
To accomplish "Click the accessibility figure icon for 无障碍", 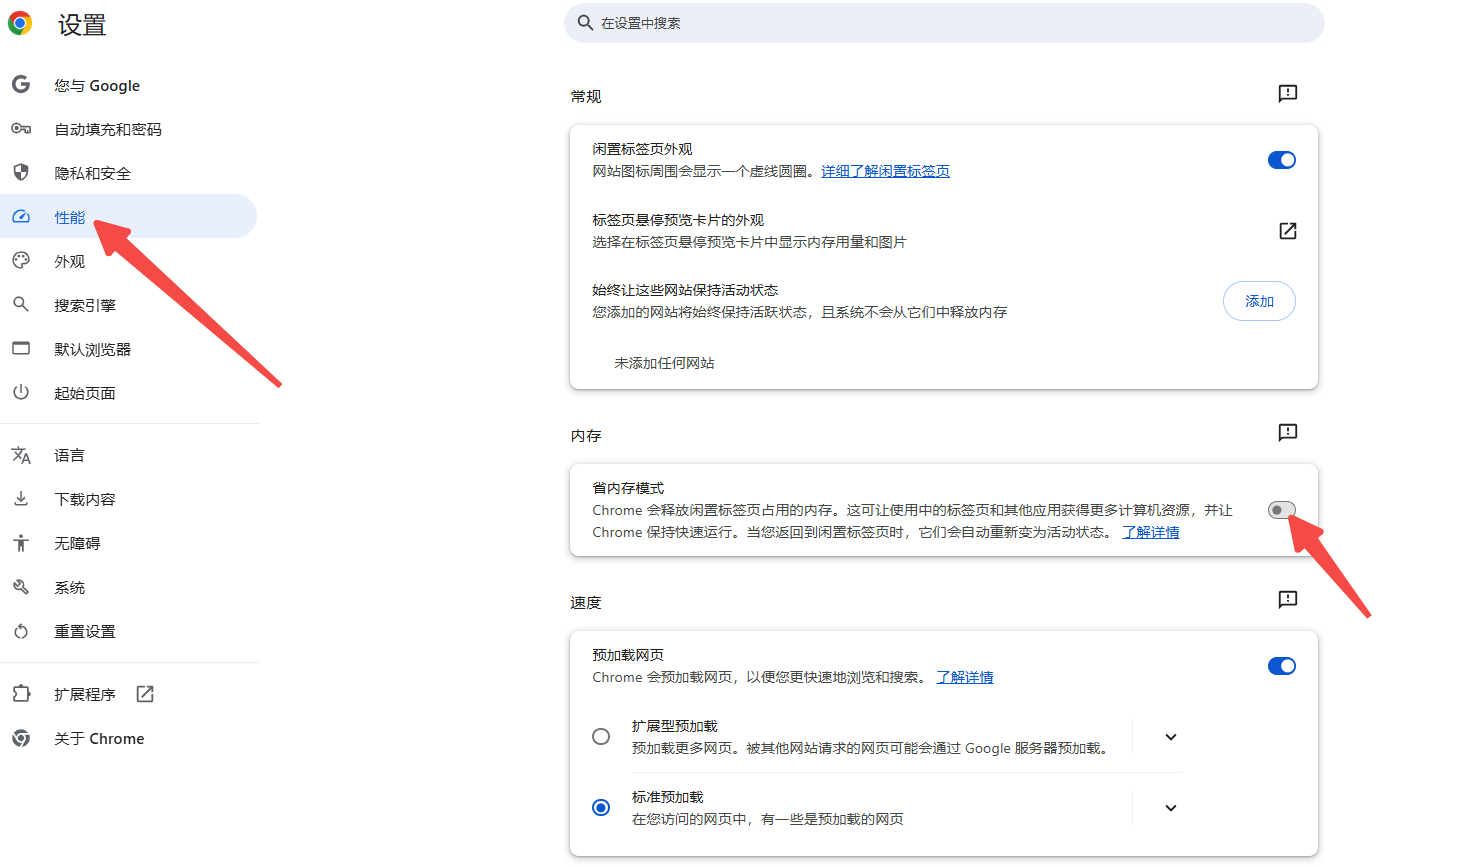I will [21, 543].
